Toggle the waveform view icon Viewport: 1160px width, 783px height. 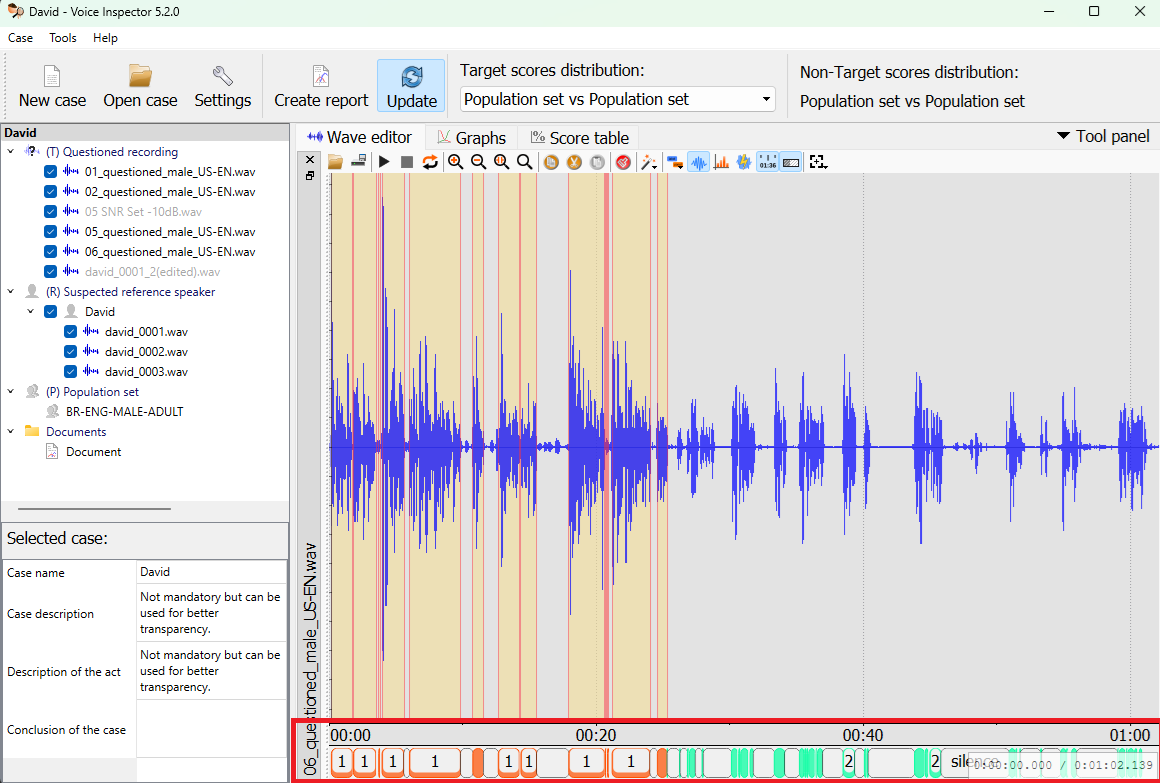(698, 162)
